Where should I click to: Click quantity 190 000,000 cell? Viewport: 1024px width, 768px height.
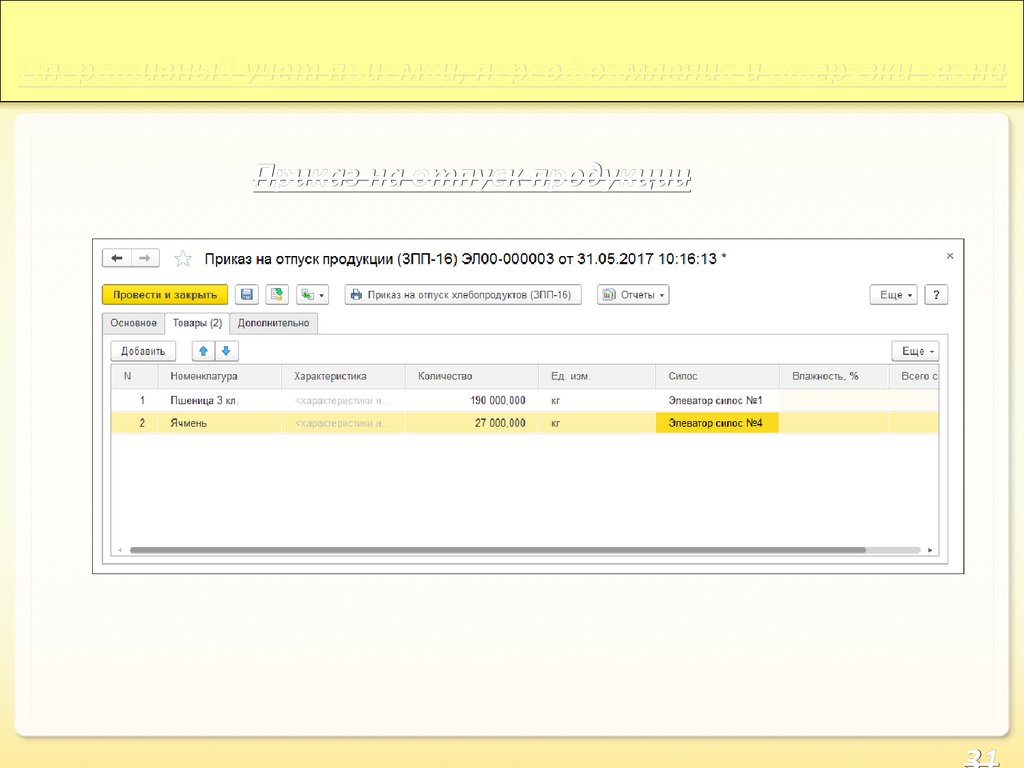472,400
